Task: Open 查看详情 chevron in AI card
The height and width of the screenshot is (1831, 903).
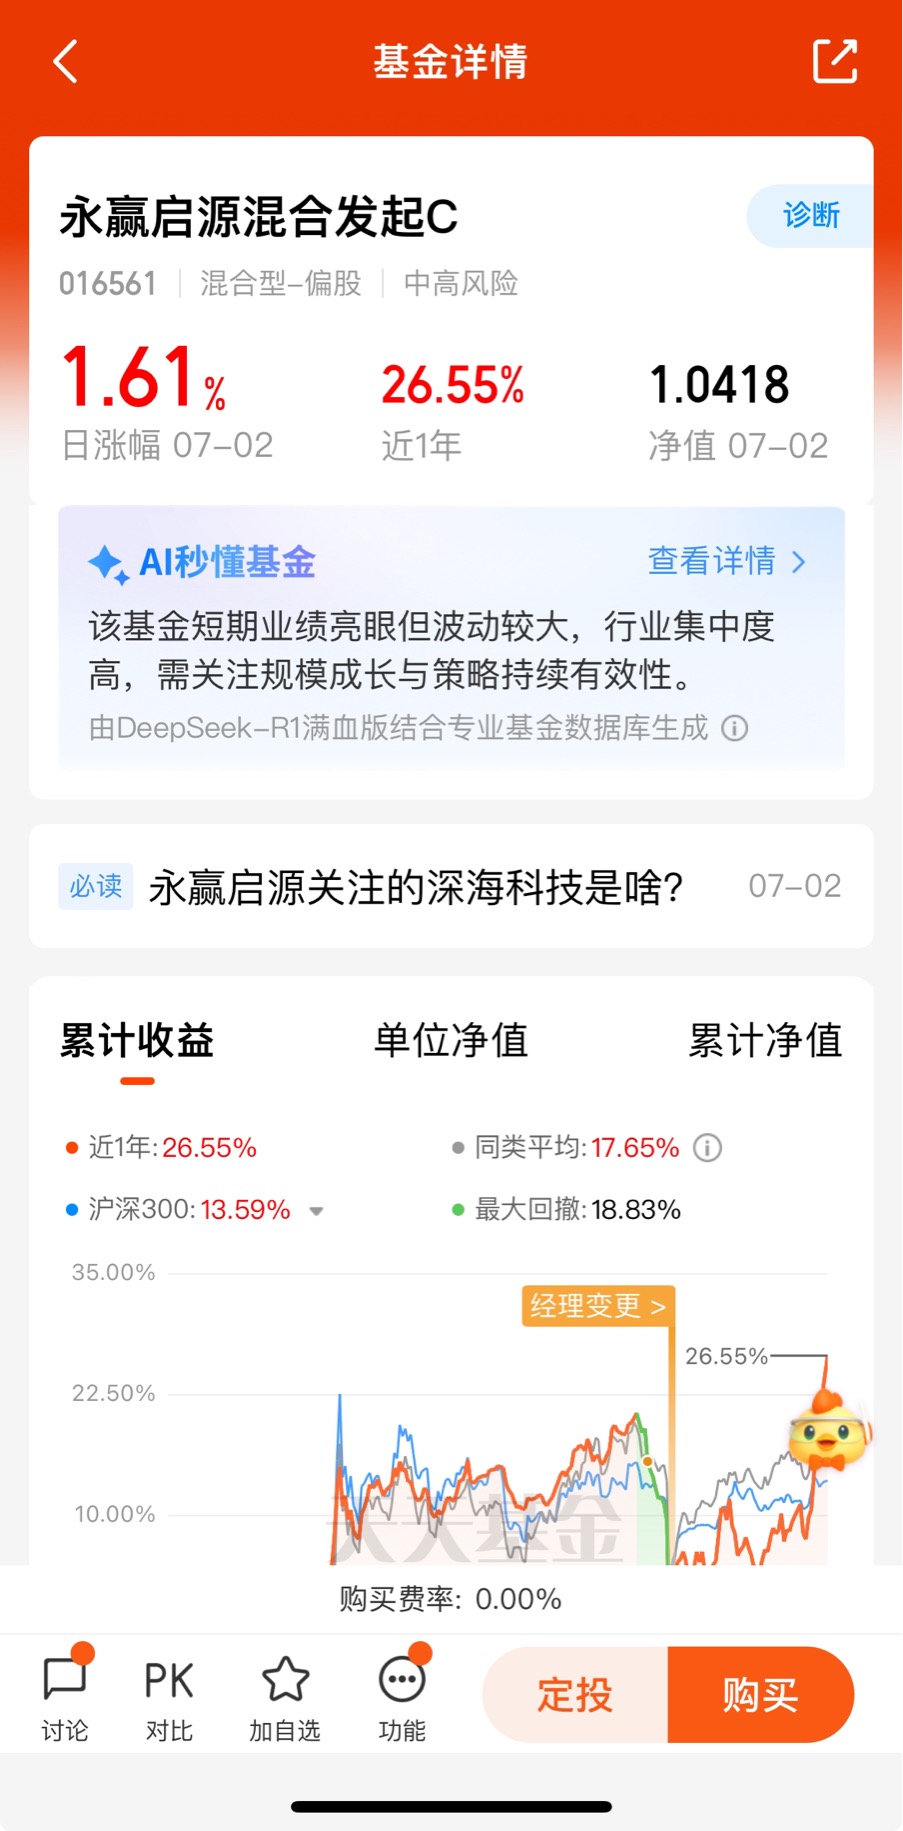Action: (798, 562)
